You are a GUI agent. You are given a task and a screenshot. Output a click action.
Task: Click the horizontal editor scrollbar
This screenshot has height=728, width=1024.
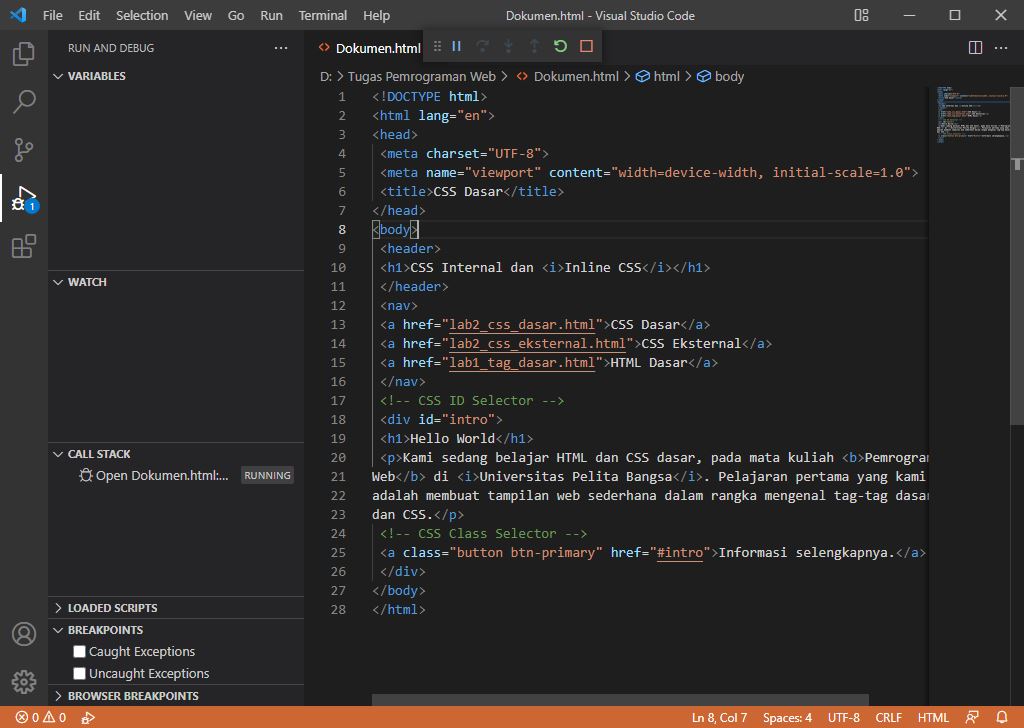(x=620, y=700)
